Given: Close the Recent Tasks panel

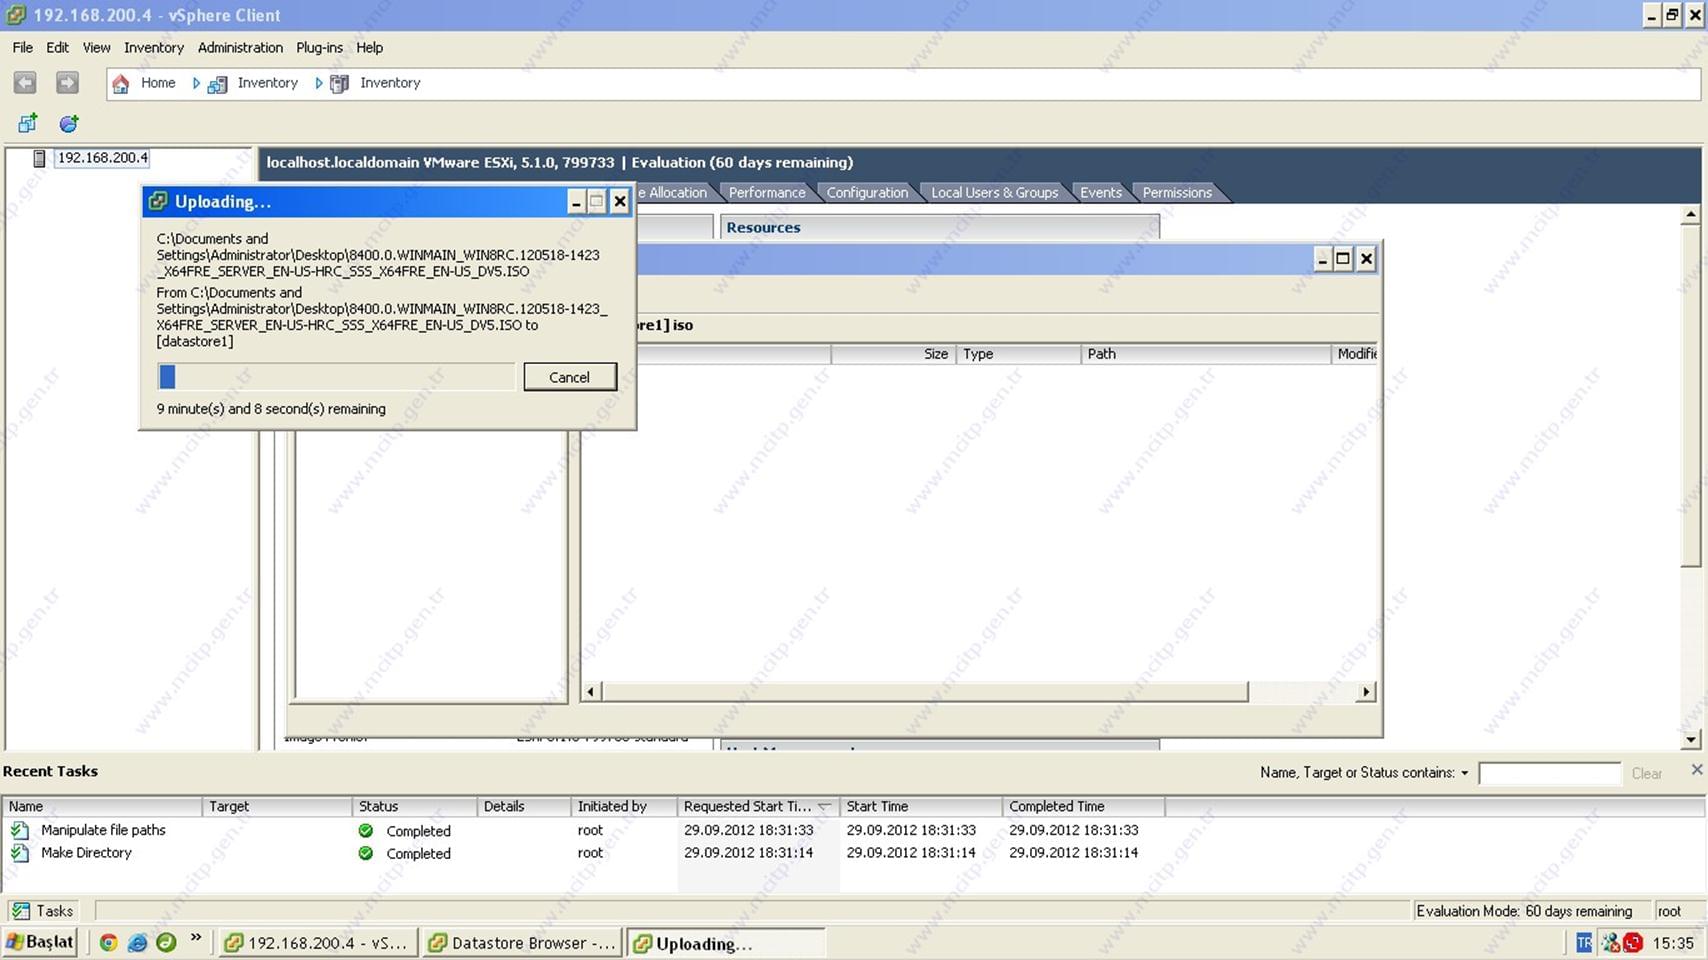Looking at the screenshot, I should click(x=1696, y=769).
